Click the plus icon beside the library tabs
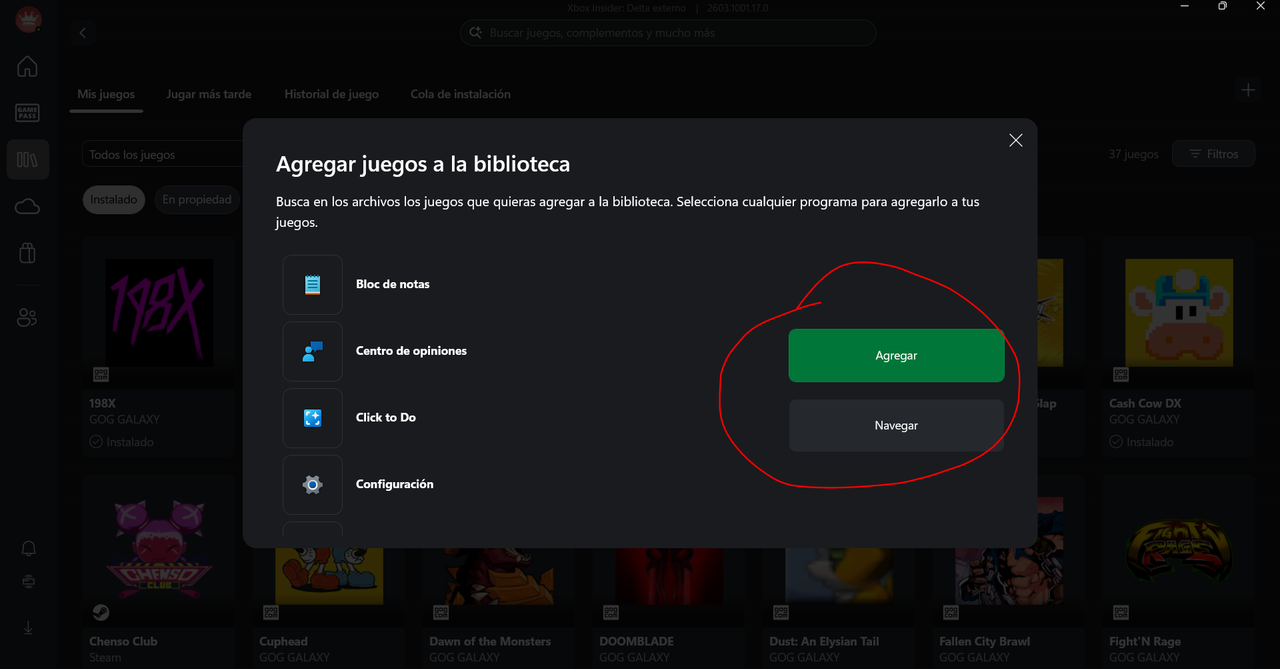This screenshot has height=669, width=1280. (x=1248, y=90)
